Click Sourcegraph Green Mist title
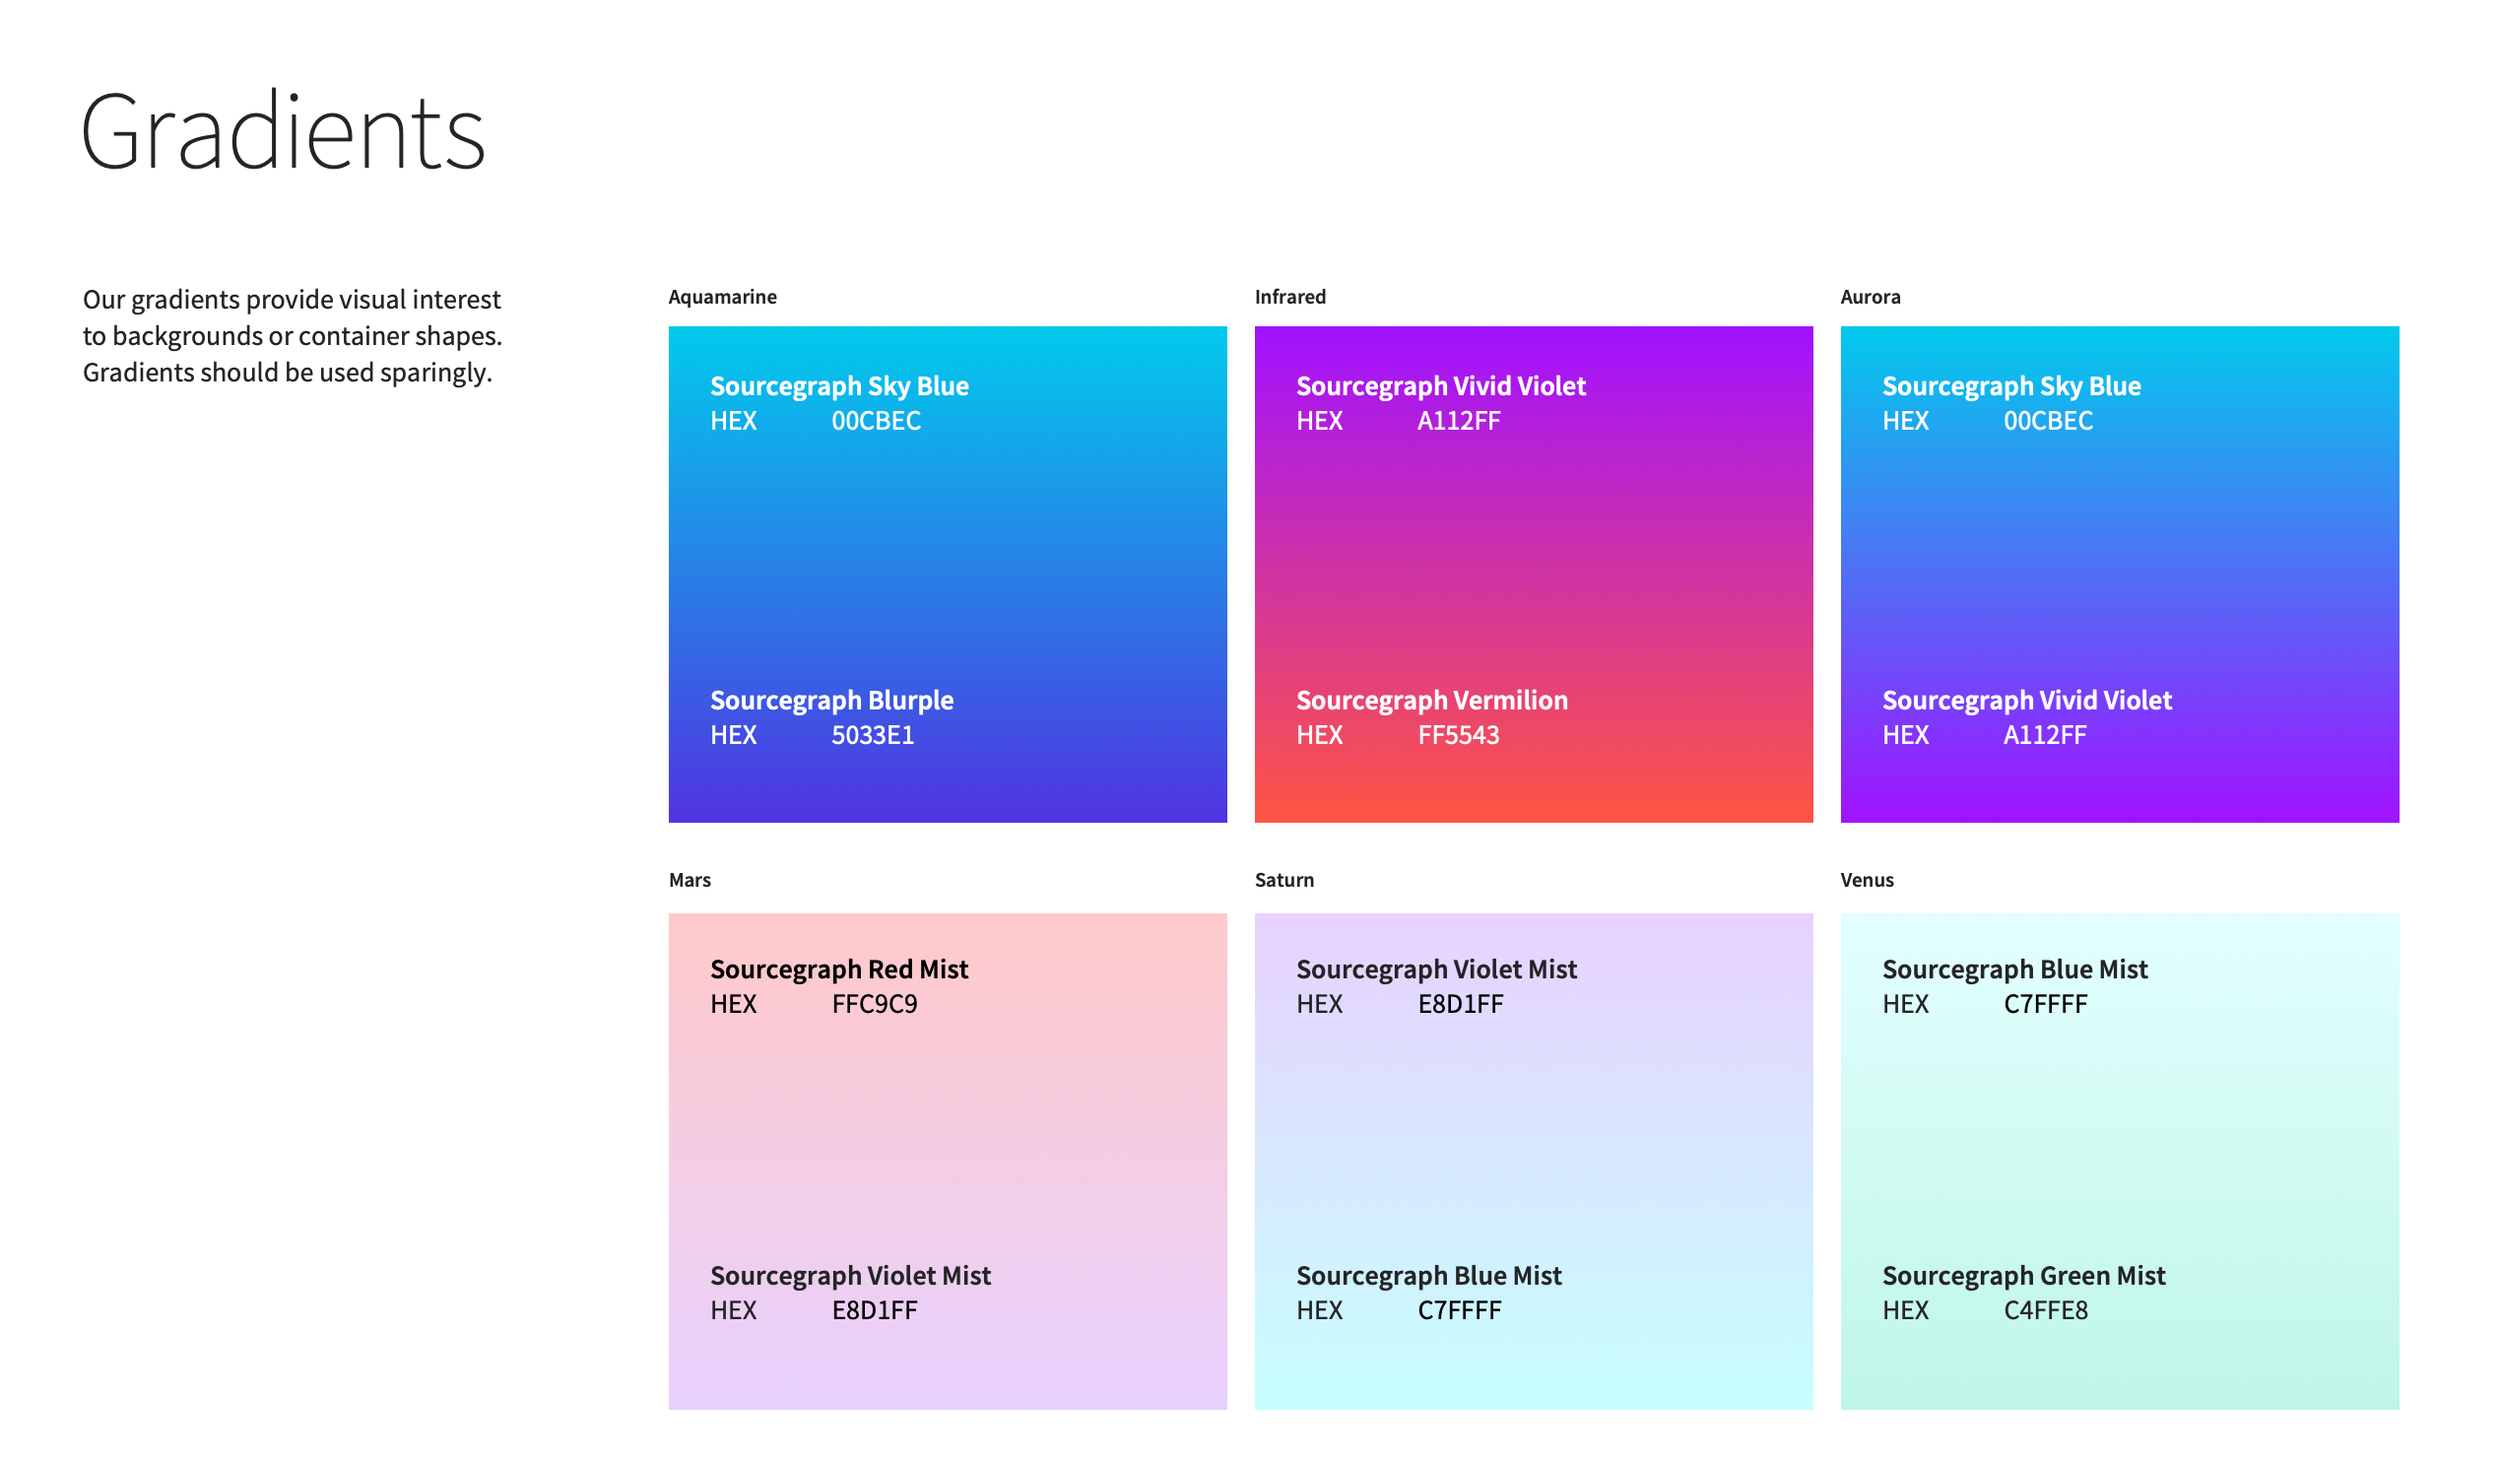Screen dimensions: 2500x1480 tap(2023, 1276)
